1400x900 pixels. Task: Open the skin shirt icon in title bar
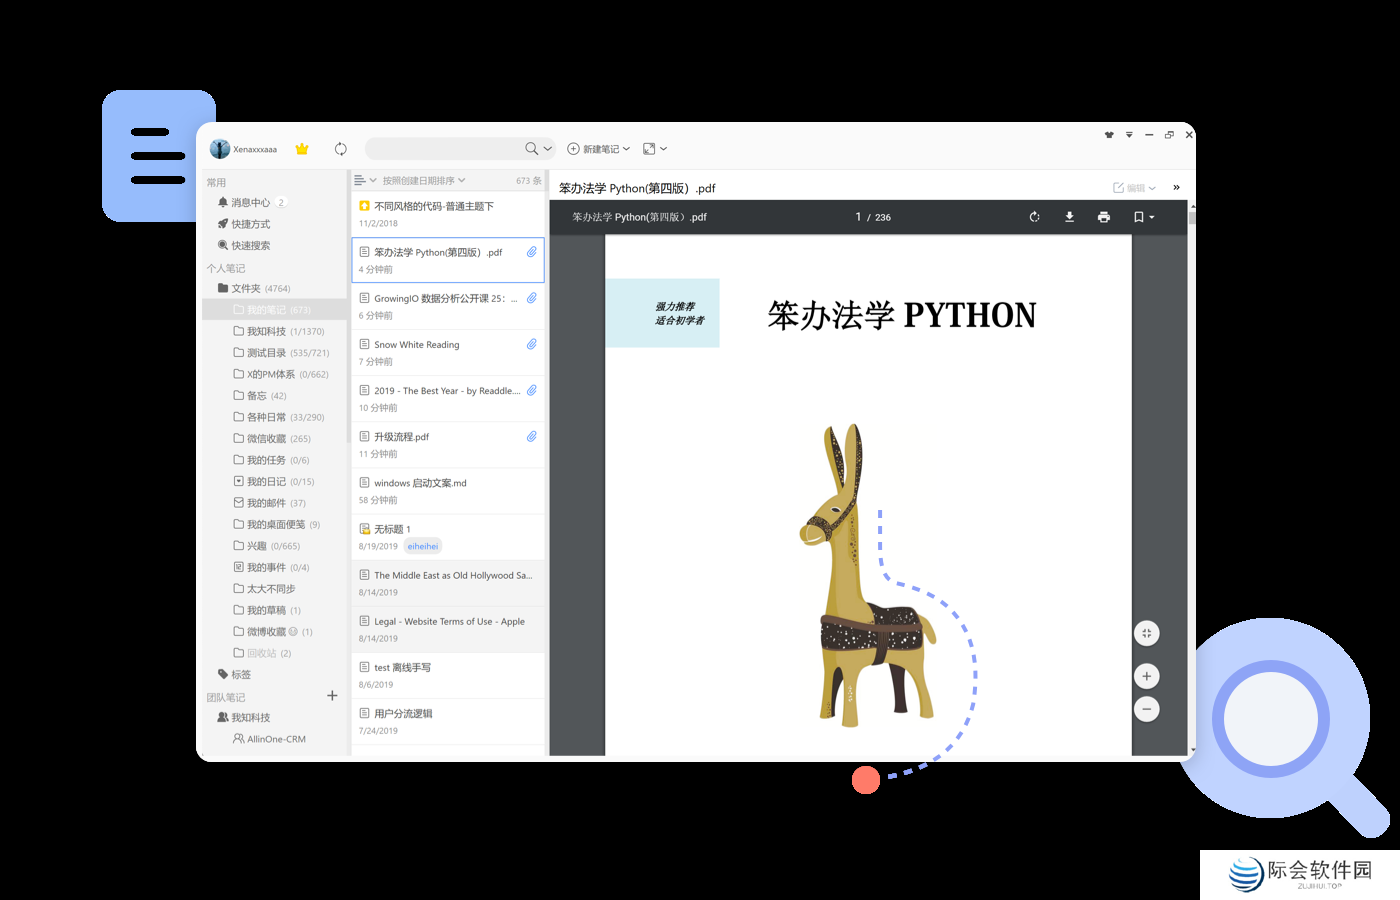pos(1109,135)
